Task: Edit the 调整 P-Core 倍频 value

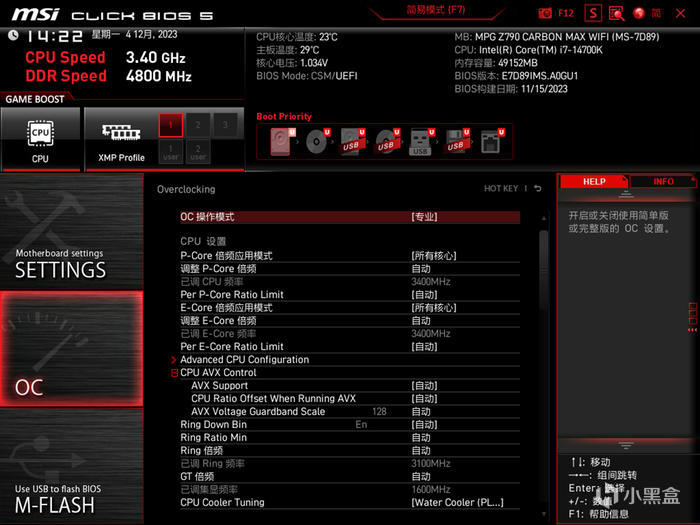Action: (350, 269)
